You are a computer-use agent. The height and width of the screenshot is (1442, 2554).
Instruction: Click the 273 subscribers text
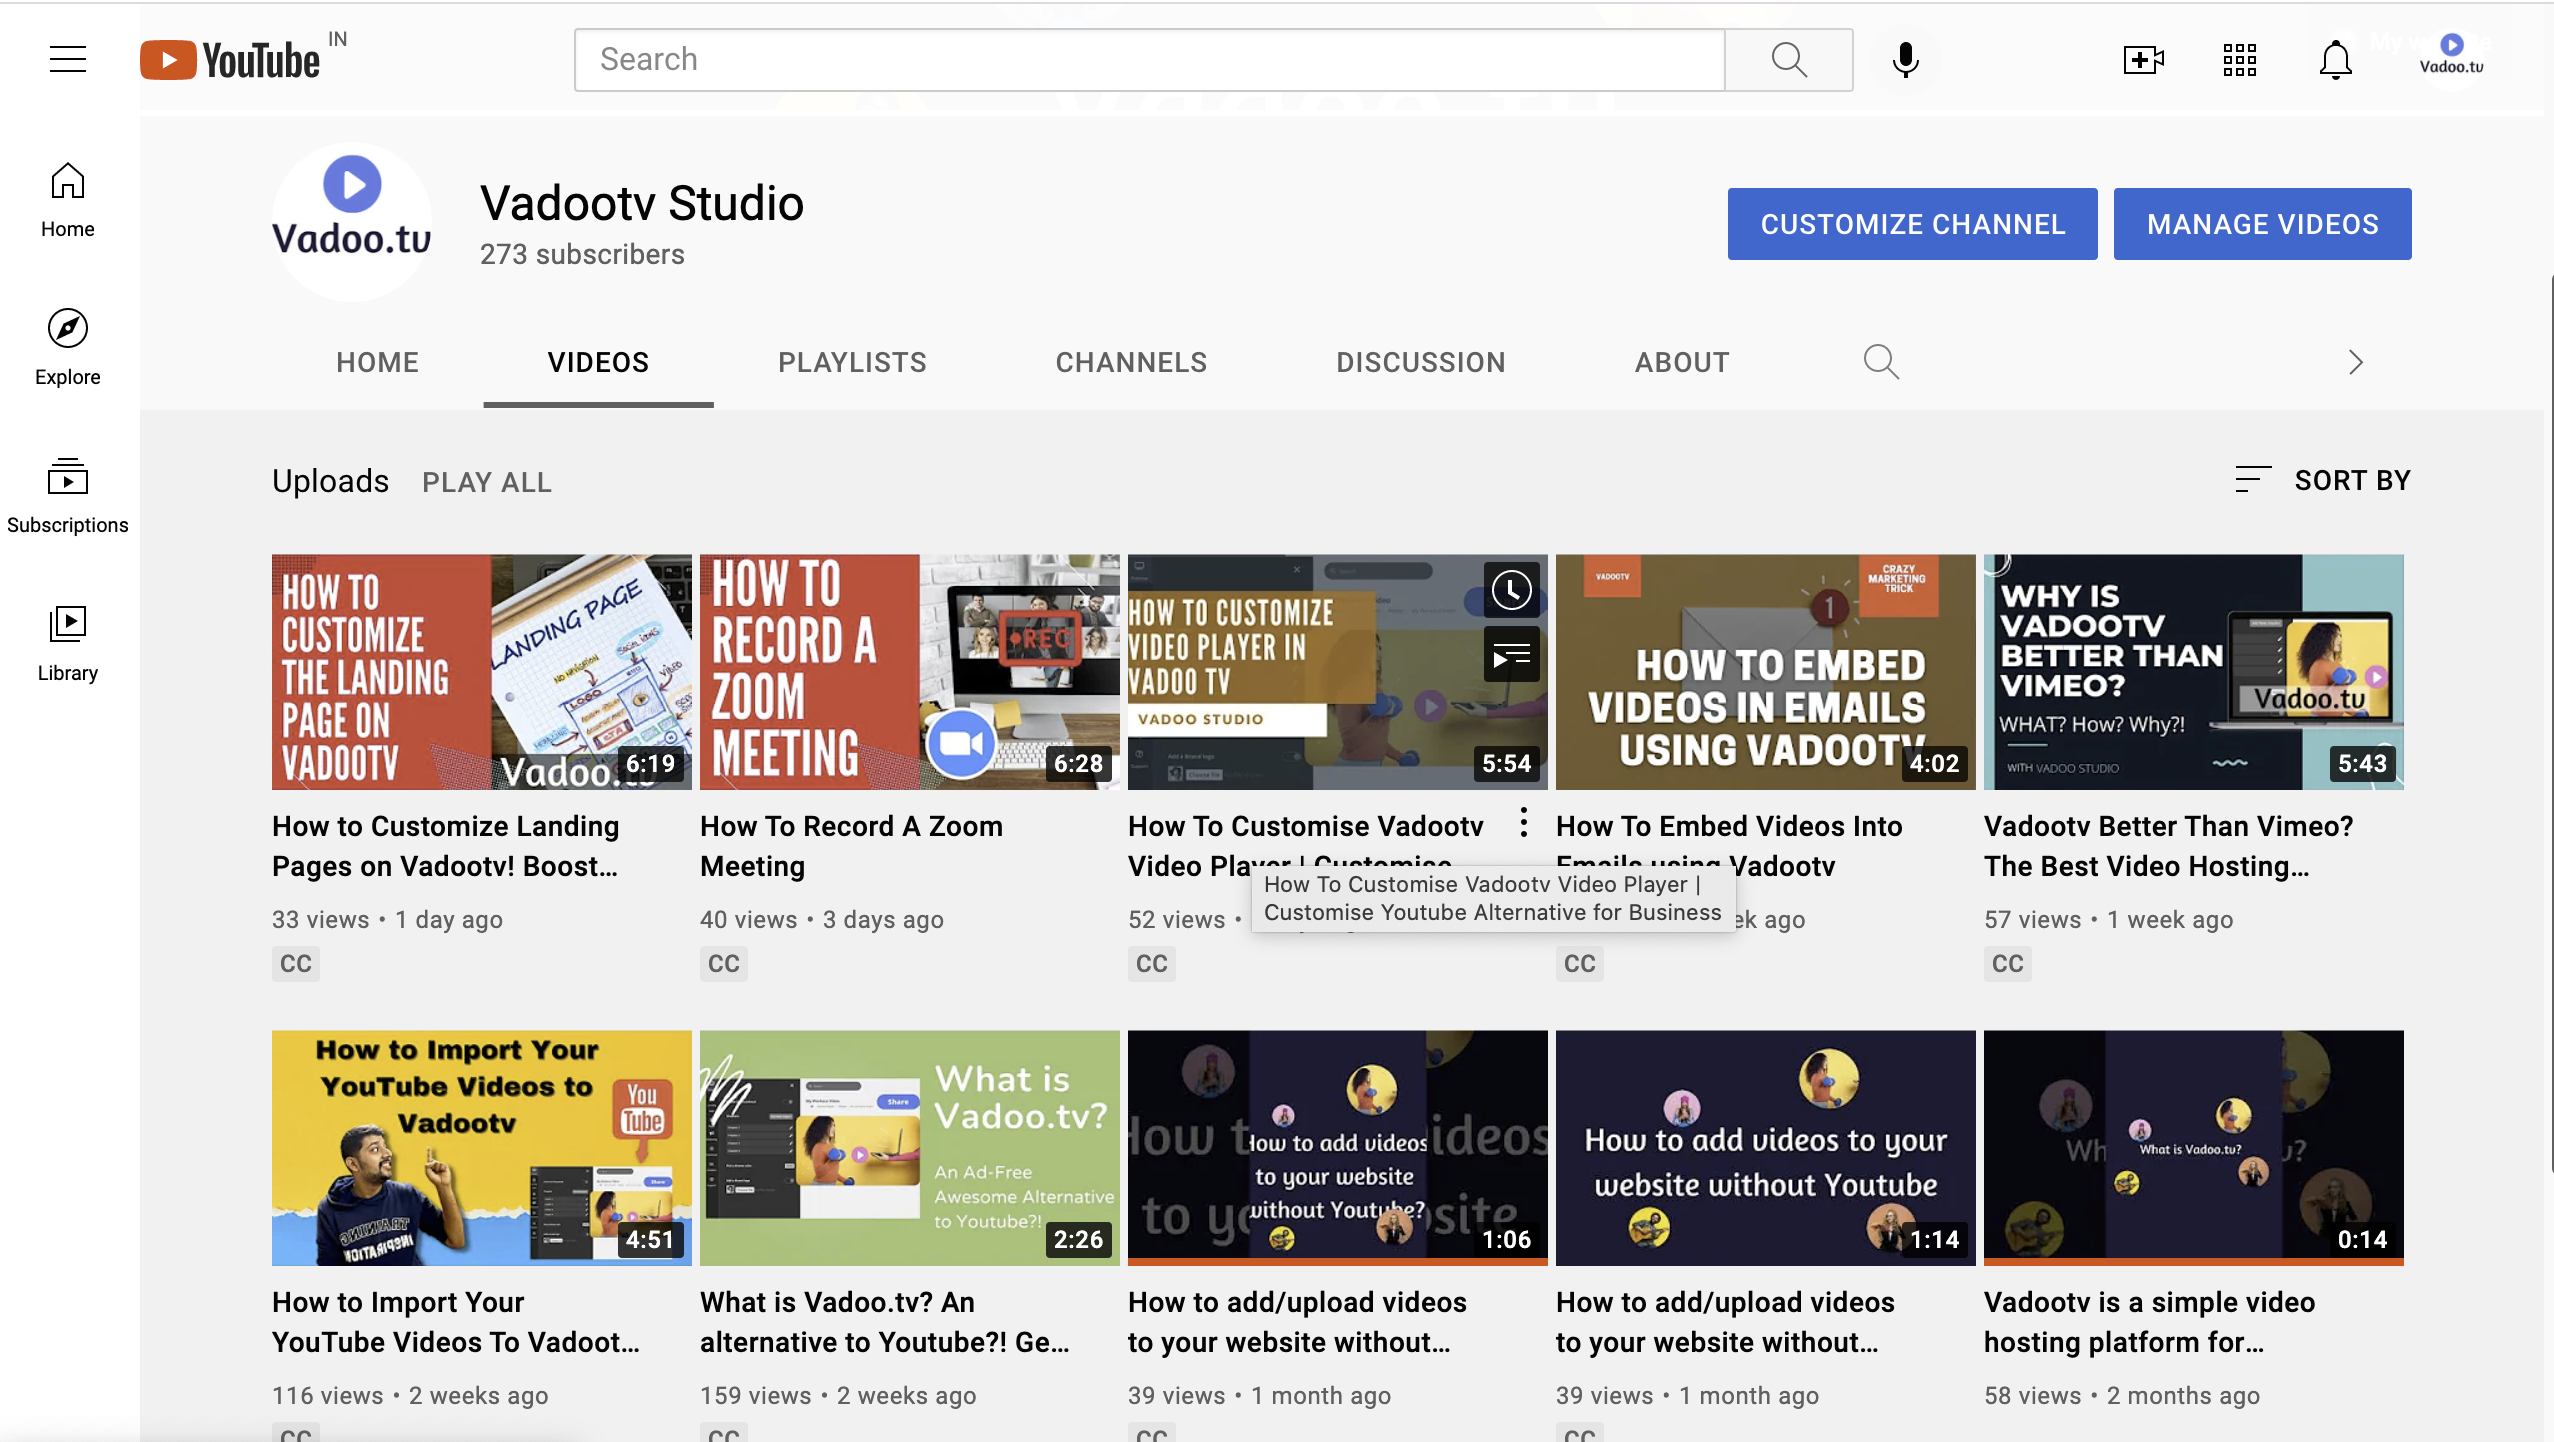point(582,254)
